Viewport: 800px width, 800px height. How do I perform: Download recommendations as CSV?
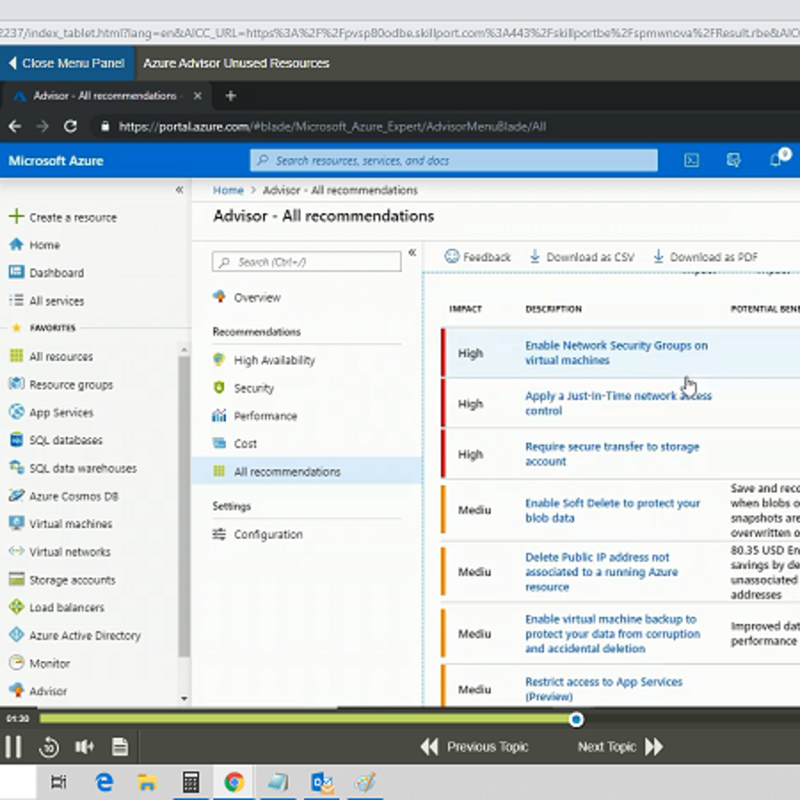click(582, 257)
